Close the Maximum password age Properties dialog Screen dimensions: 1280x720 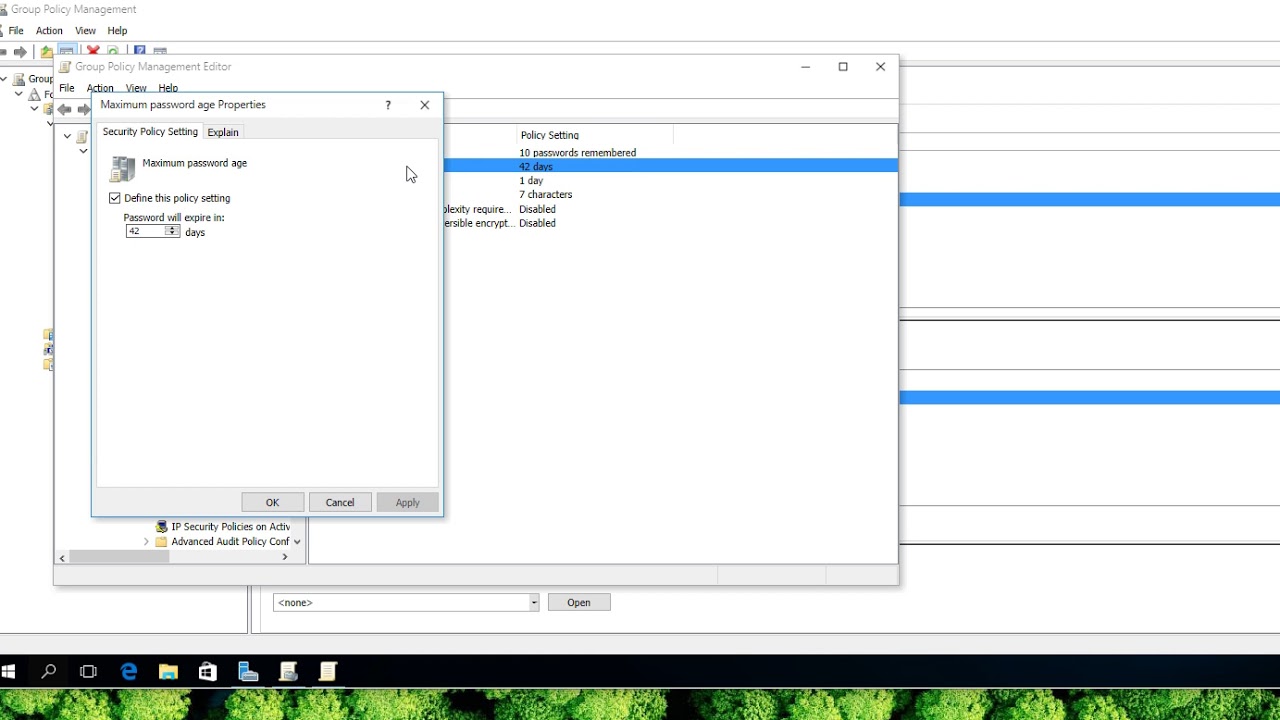[x=425, y=105]
